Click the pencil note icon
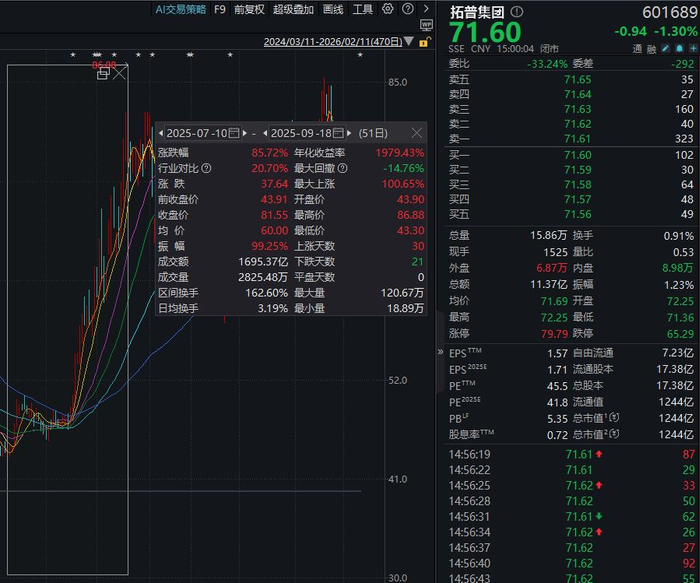The height and width of the screenshot is (583, 700). pos(665,48)
